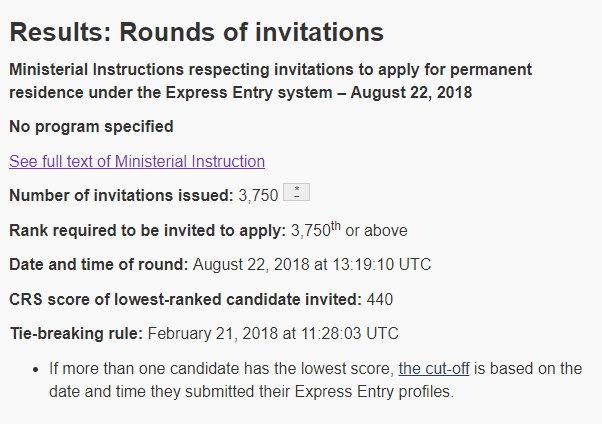Click the 3,750 invitations issued value
Image resolution: width=602 pixels, height=424 pixels.
pyautogui.click(x=258, y=195)
